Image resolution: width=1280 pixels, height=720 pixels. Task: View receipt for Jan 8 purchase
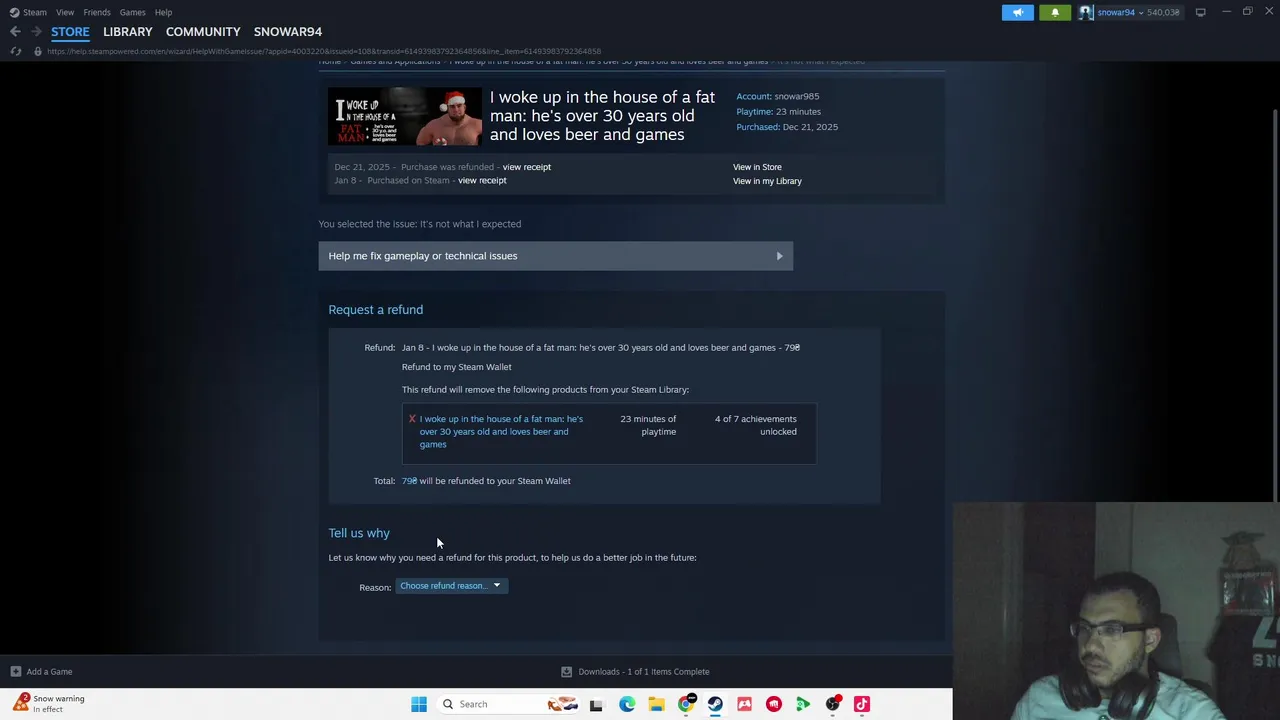pyautogui.click(x=482, y=181)
